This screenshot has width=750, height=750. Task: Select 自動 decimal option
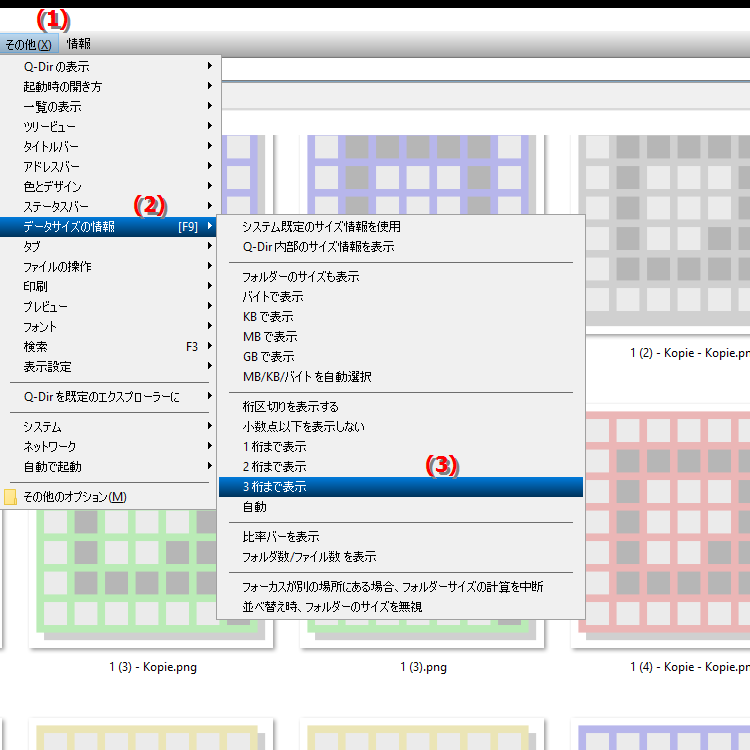(x=401, y=507)
